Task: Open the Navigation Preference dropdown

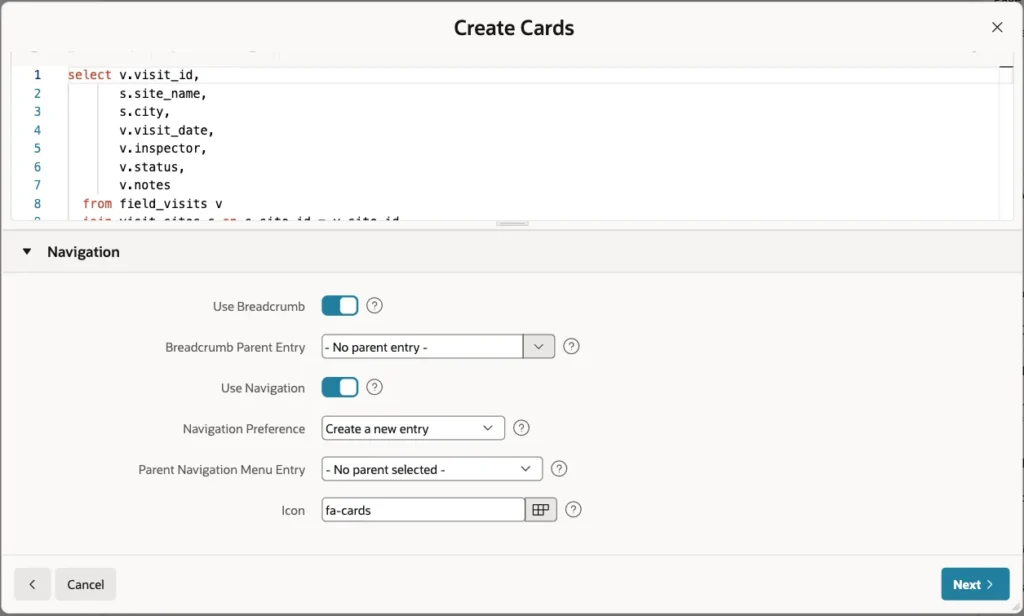Action: click(413, 428)
